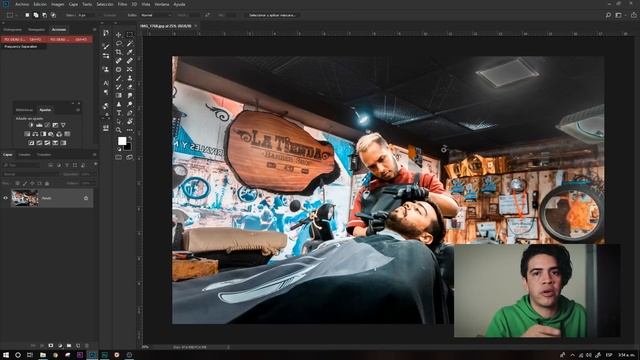The width and height of the screenshot is (640, 360).
Task: Close the IMG document tab
Action: 196,26
